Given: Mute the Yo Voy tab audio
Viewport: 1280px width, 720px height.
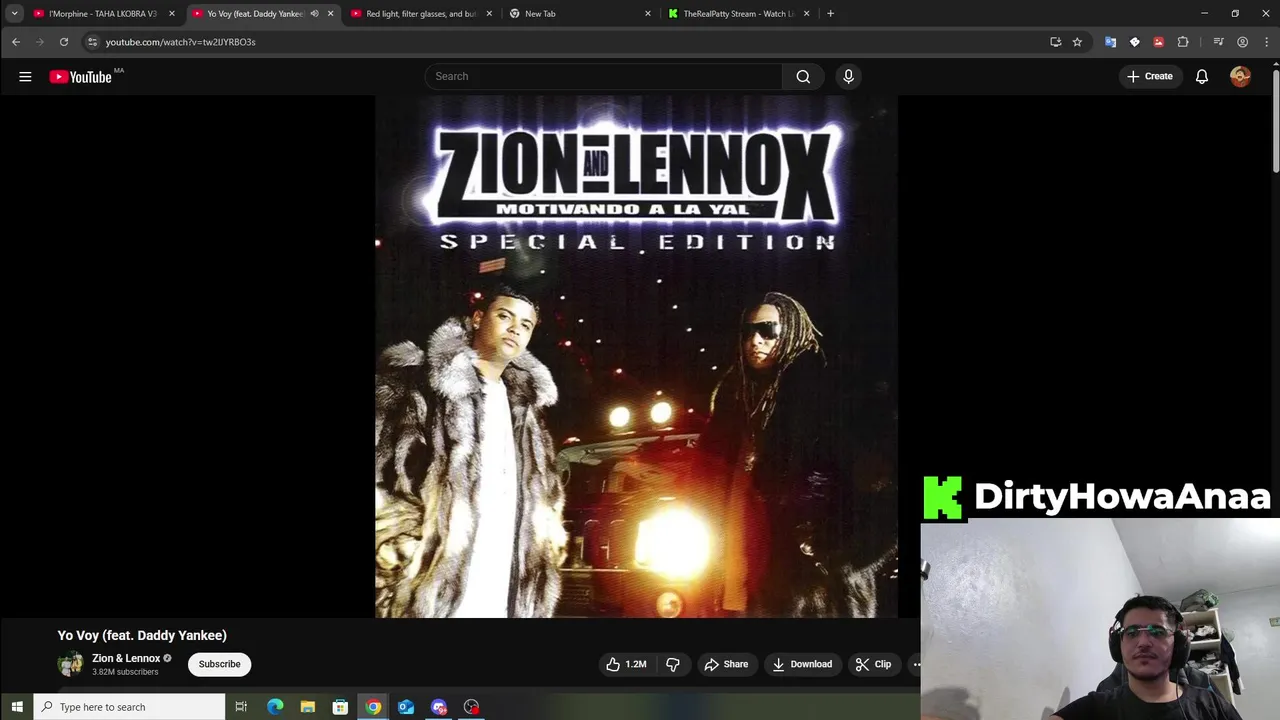Looking at the screenshot, I should click(314, 14).
